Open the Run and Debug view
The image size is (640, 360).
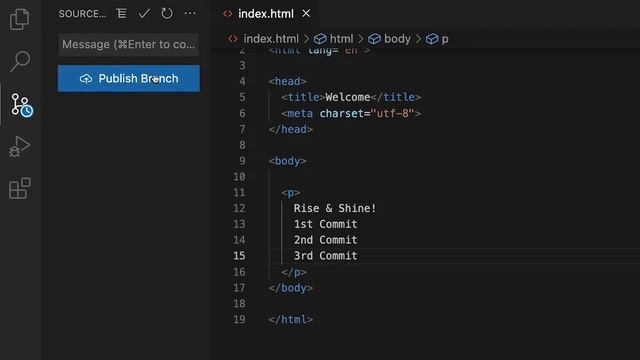[20, 147]
